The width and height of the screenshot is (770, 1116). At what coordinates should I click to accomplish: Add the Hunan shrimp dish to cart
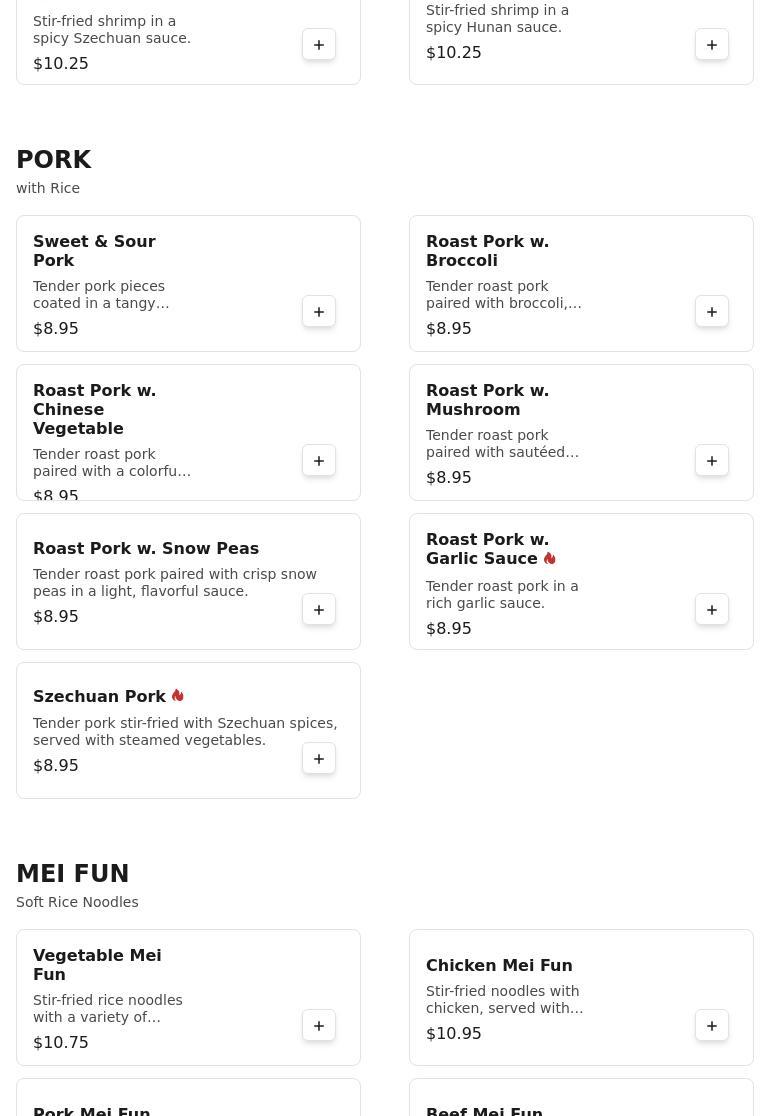coord(712,45)
